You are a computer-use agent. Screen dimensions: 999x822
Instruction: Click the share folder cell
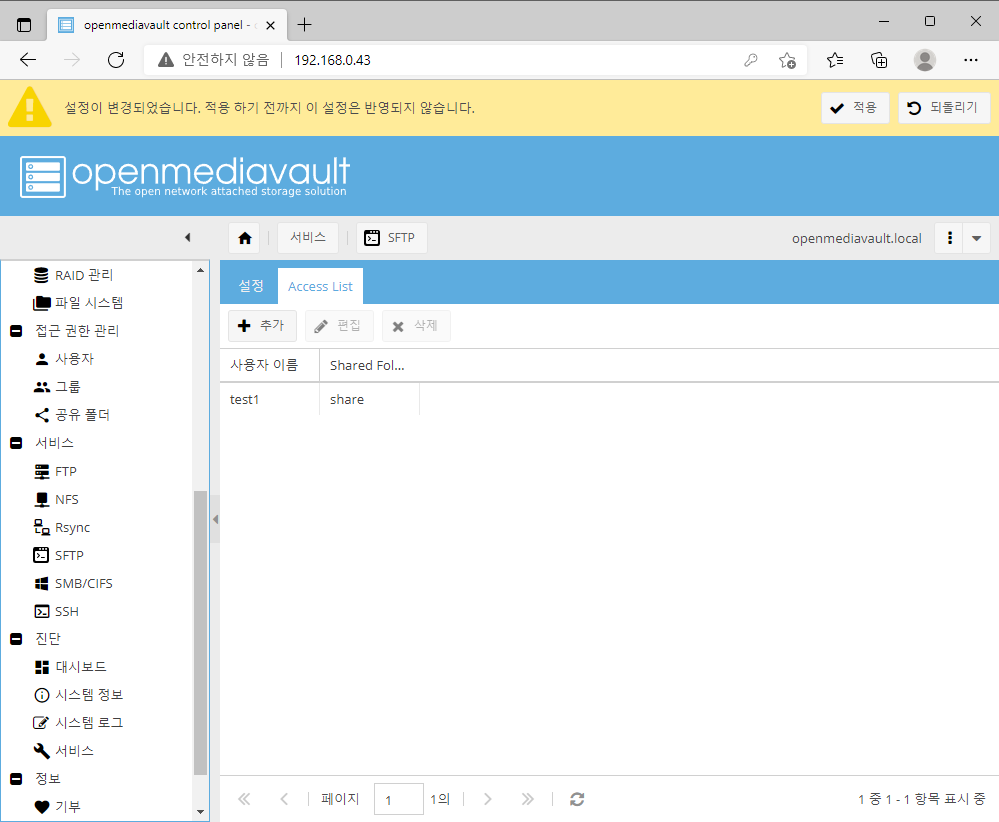coord(370,400)
